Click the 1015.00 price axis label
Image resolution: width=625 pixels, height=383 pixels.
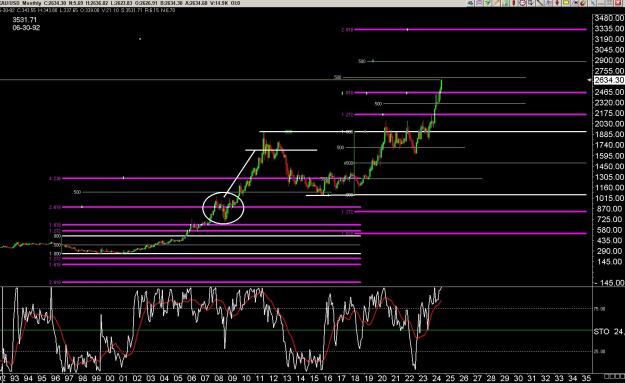point(609,198)
